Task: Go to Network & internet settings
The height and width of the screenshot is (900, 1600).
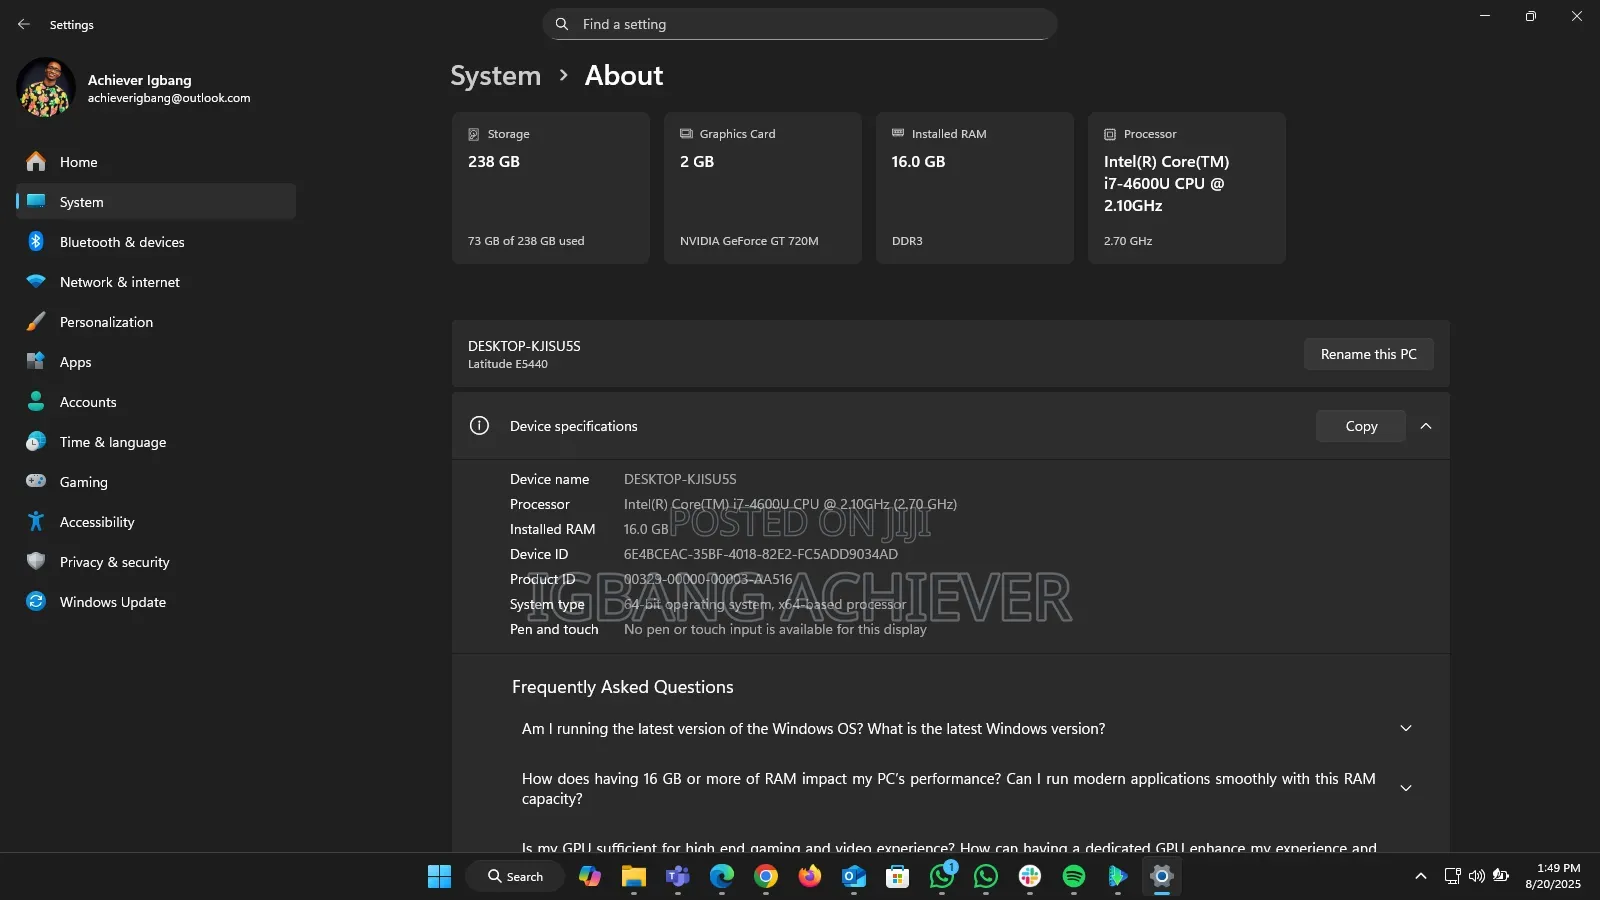Action: pos(156,281)
